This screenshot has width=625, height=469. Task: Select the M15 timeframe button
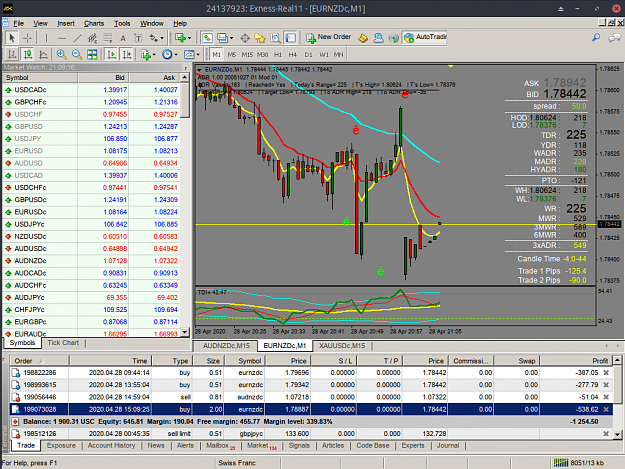[x=247, y=55]
